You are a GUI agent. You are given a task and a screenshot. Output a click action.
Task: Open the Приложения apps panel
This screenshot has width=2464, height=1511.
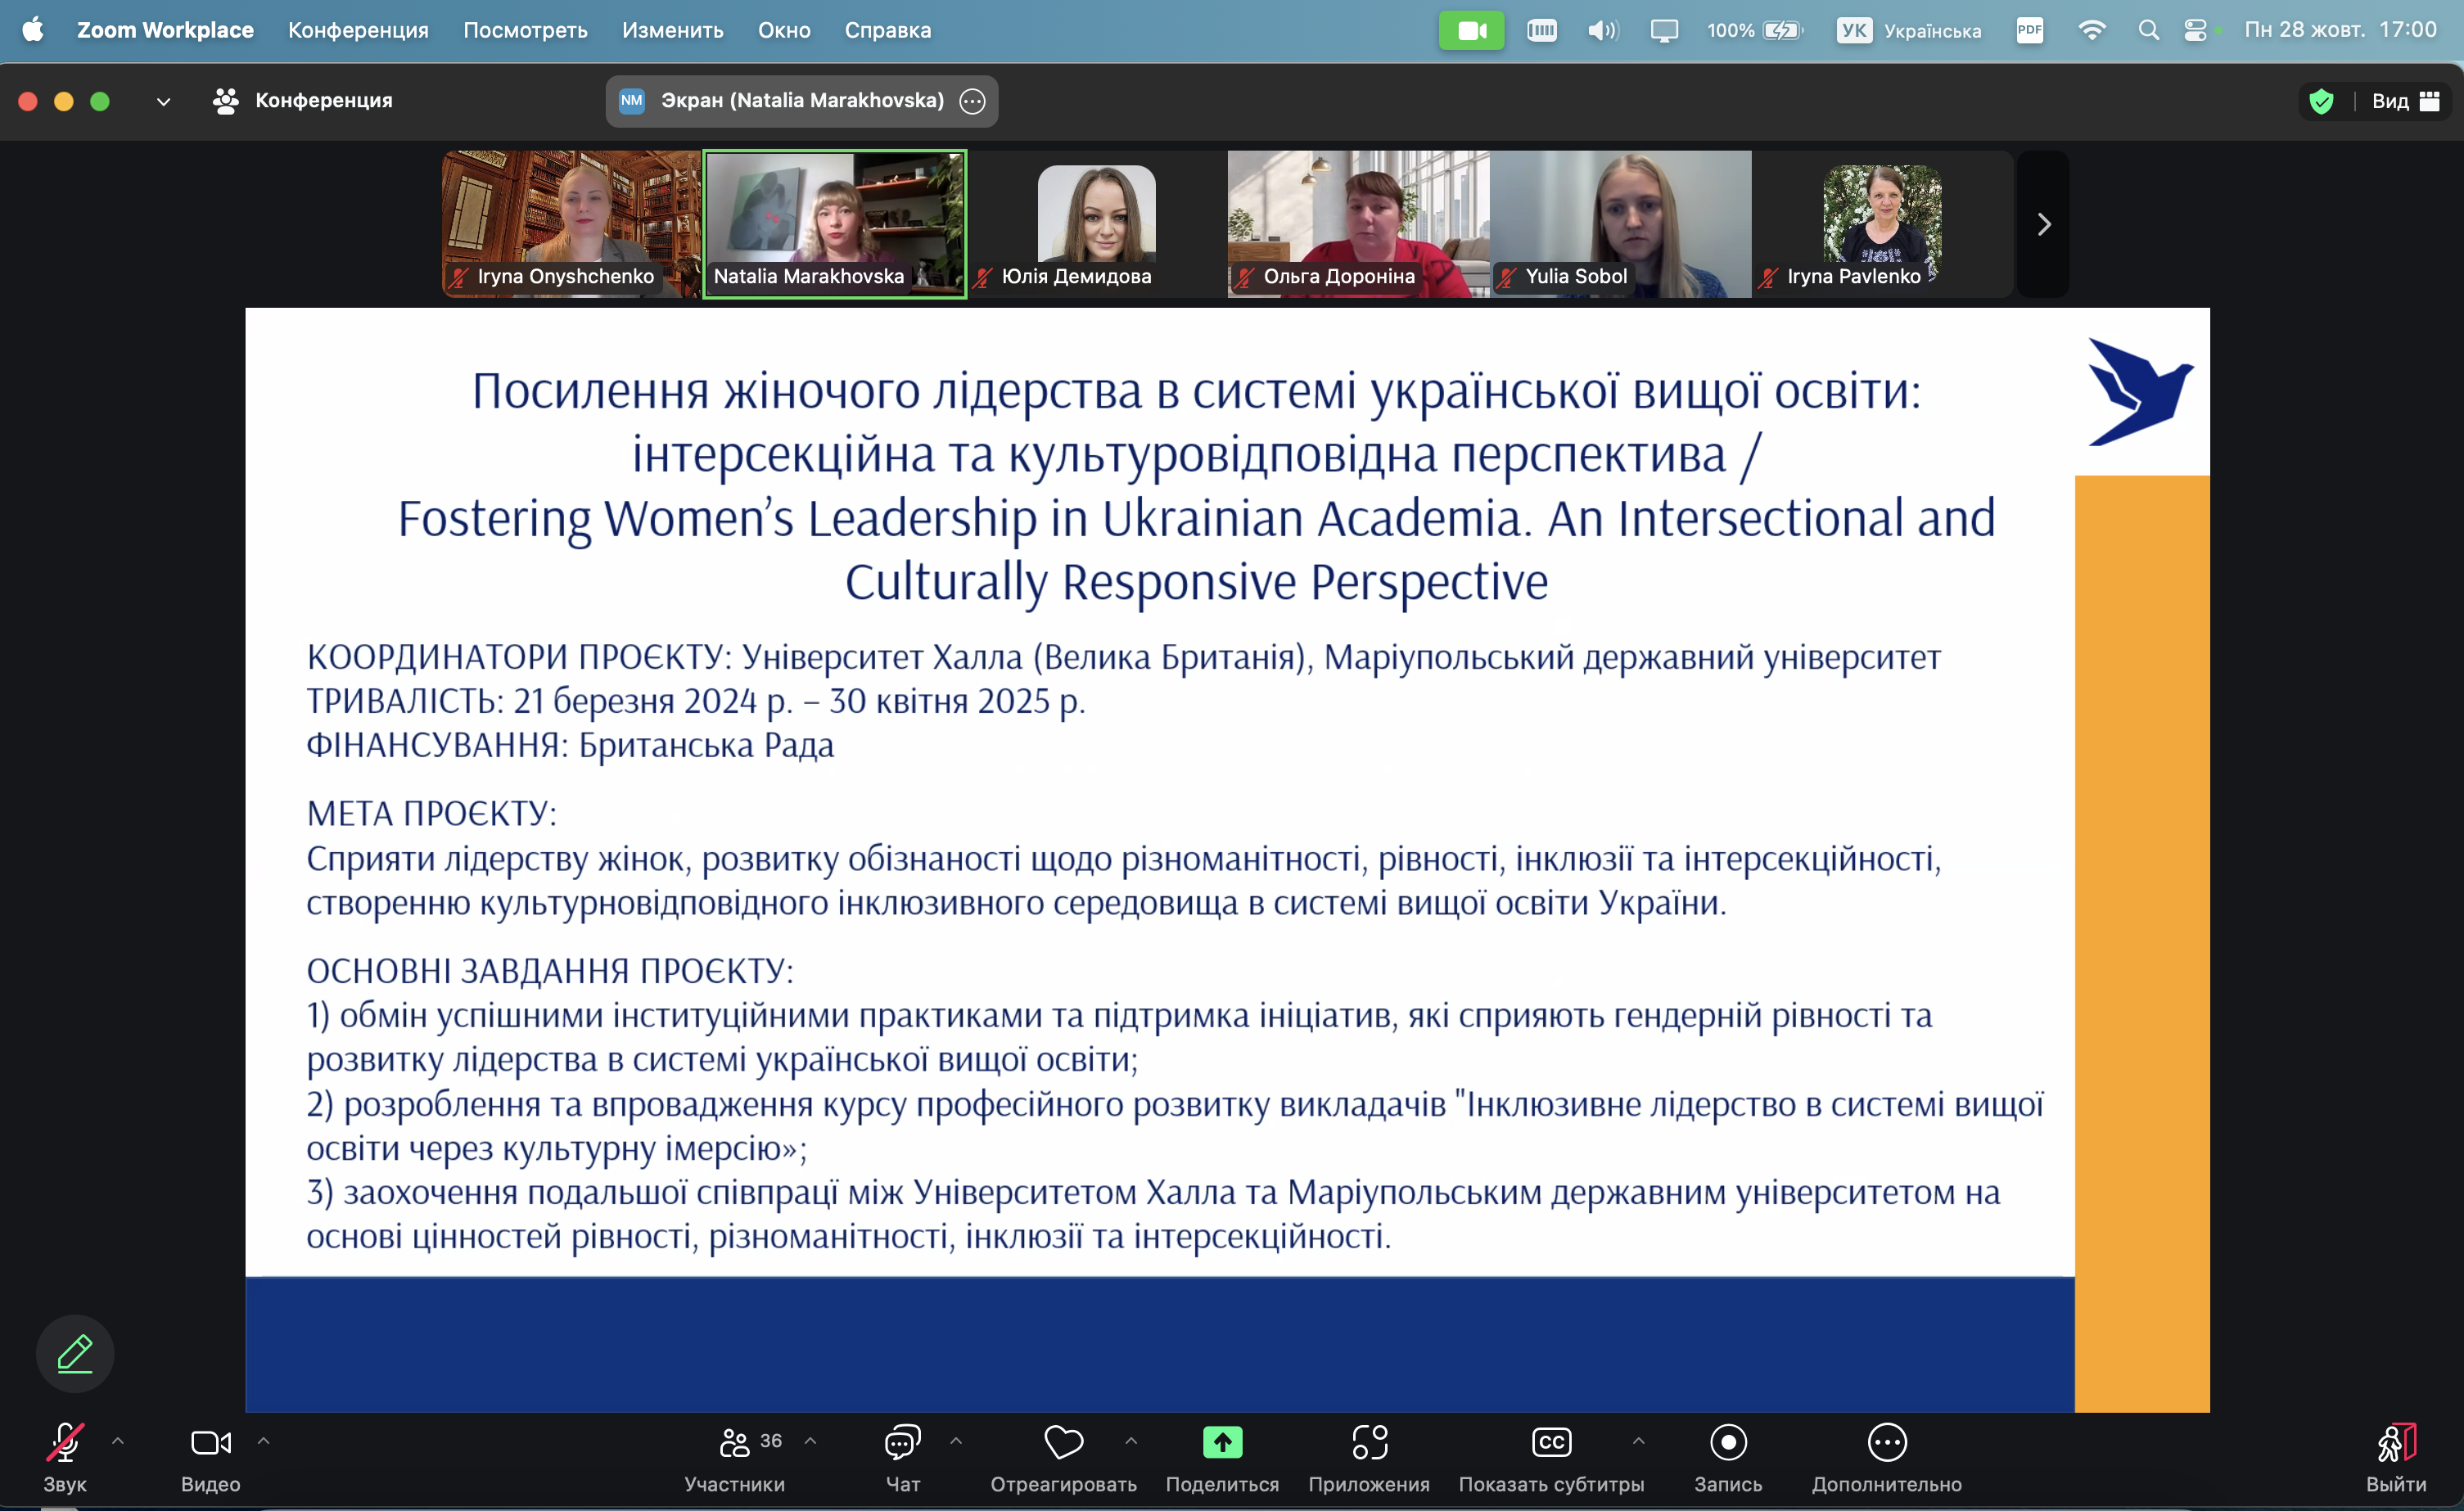1369,1458
